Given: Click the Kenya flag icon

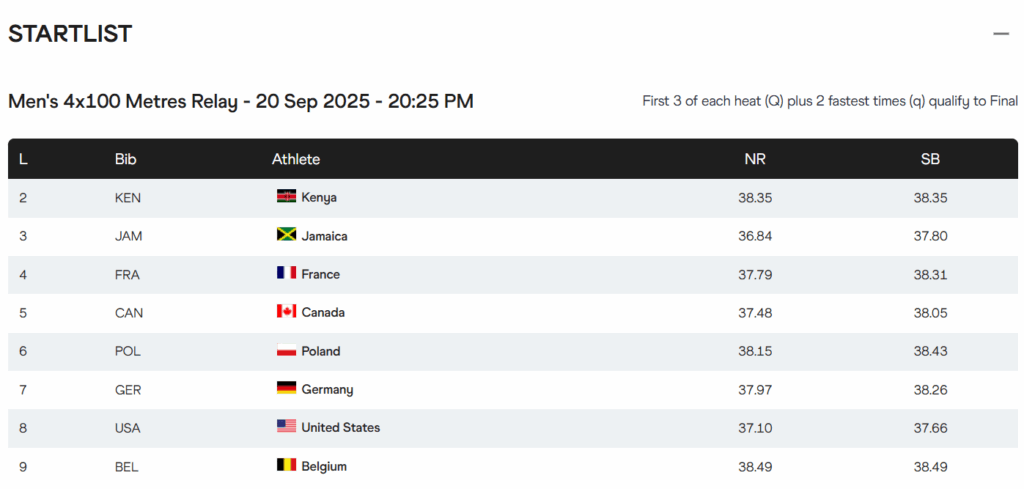Looking at the screenshot, I should click(x=286, y=197).
